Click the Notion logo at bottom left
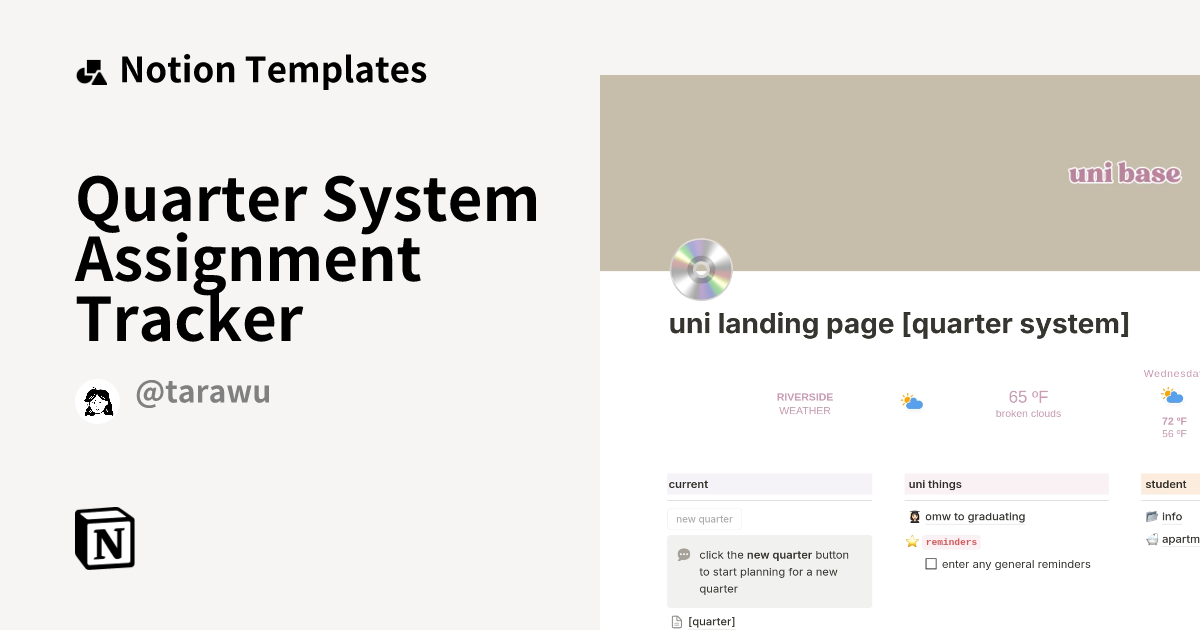This screenshot has width=1200, height=630. tap(104, 539)
